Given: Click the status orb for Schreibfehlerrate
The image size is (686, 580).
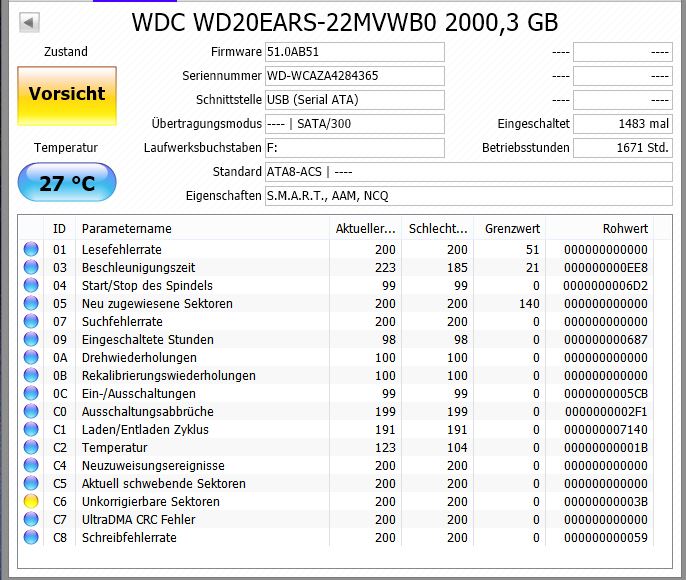Looking at the screenshot, I should [x=31, y=537].
